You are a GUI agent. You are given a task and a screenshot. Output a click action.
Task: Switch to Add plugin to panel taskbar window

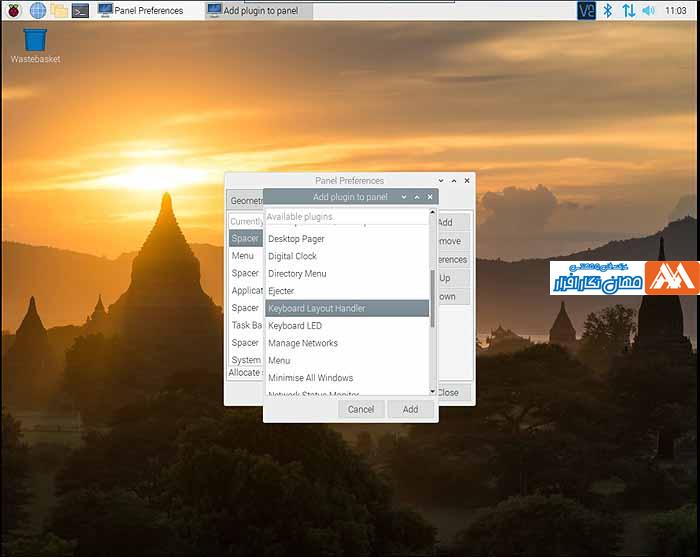(x=259, y=10)
